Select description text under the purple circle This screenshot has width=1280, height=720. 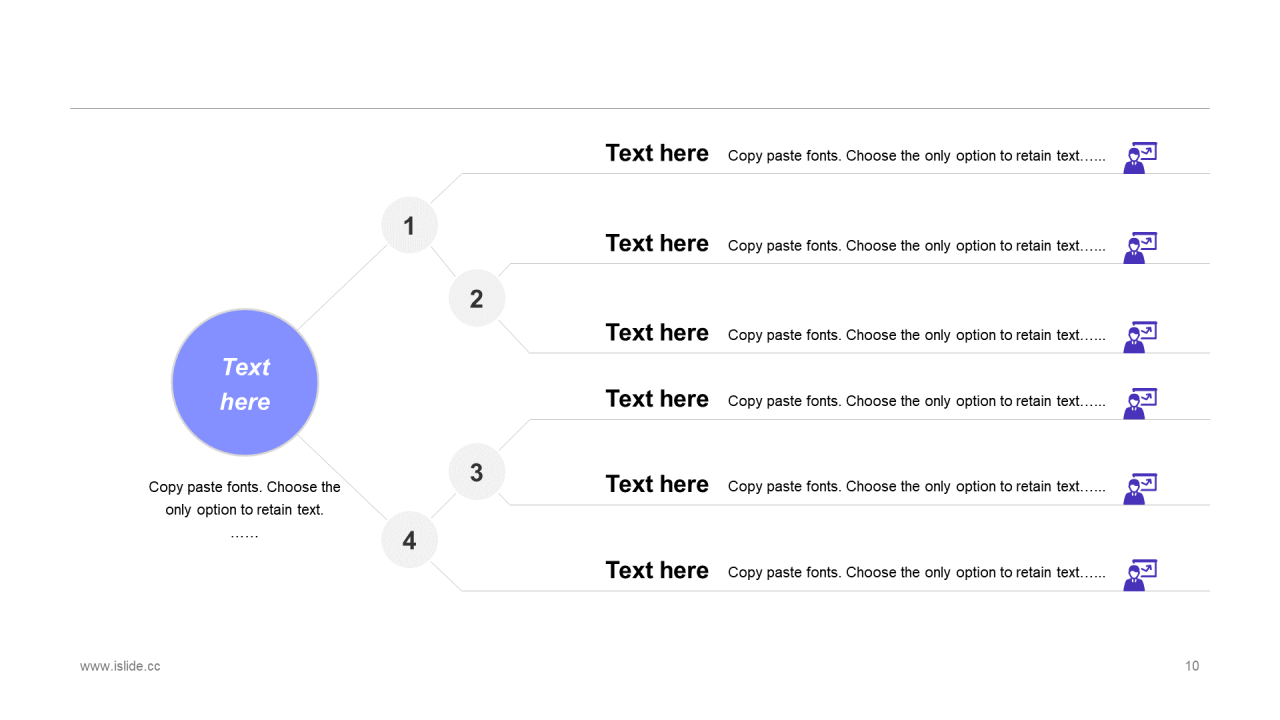click(x=245, y=510)
